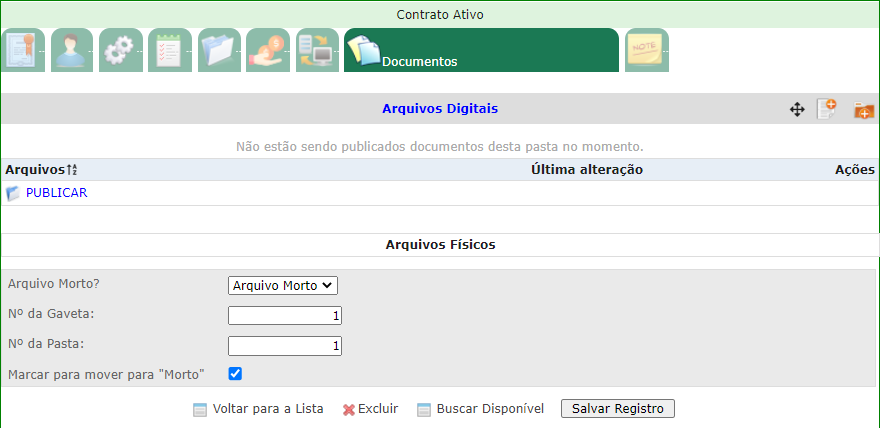880x428 pixels.
Task: Click the add new folder icon
Action: (x=863, y=110)
